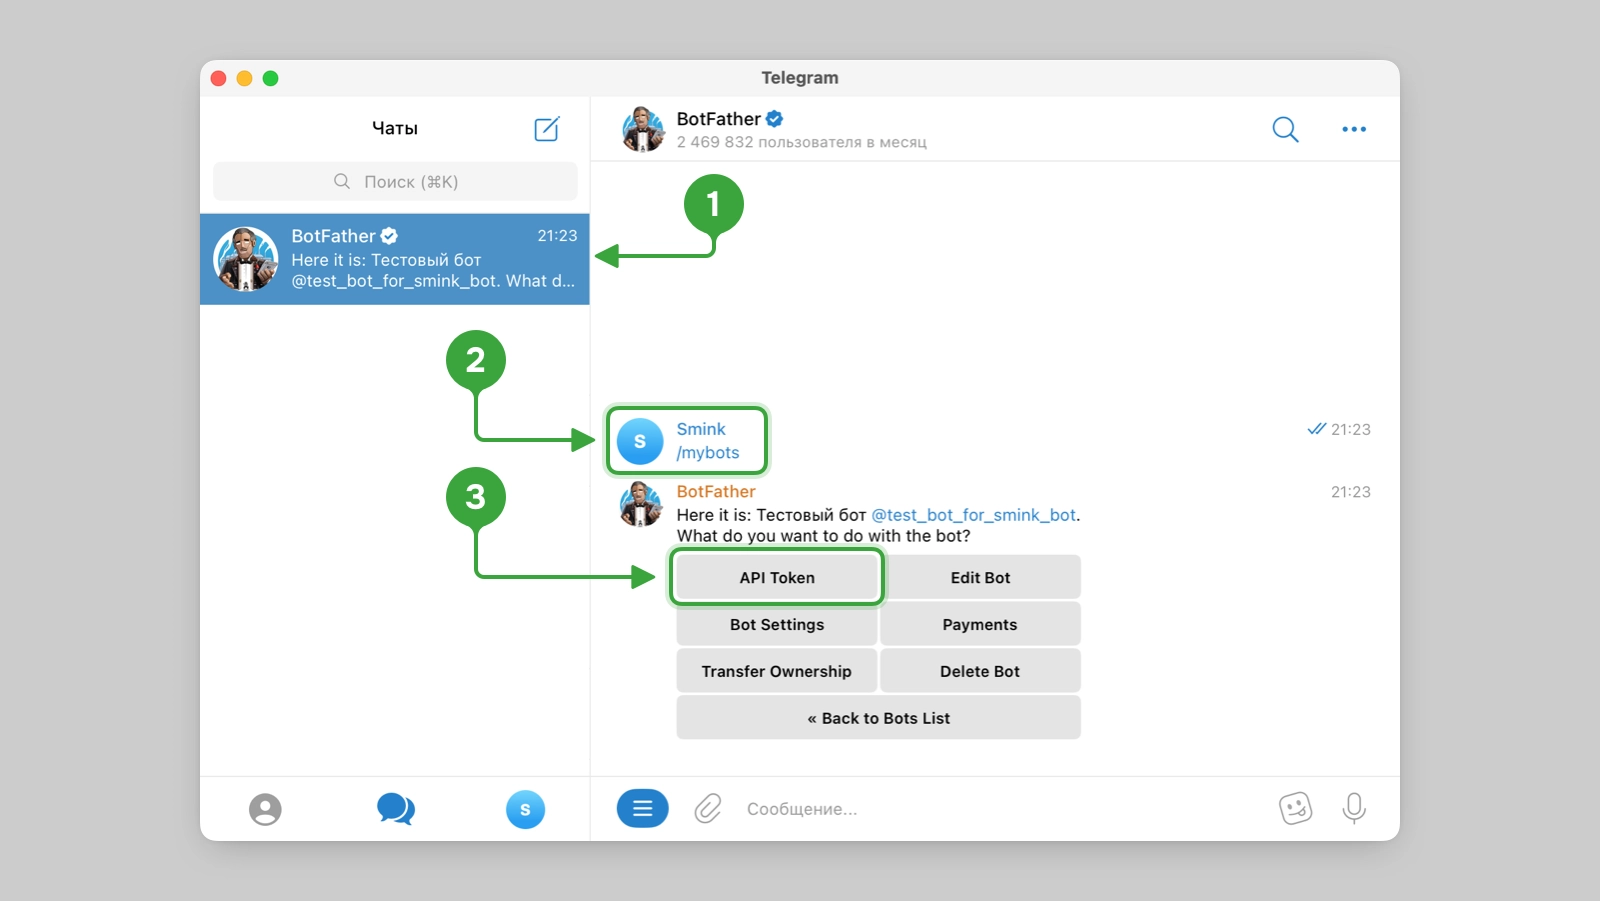Click the Delete Bot button

980,671
